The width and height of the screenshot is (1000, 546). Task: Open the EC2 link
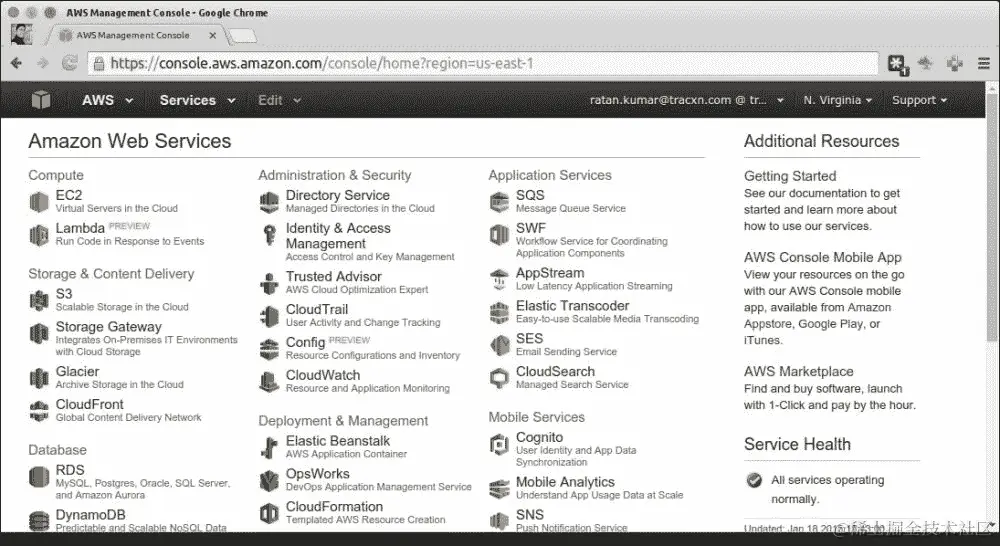click(x=69, y=195)
